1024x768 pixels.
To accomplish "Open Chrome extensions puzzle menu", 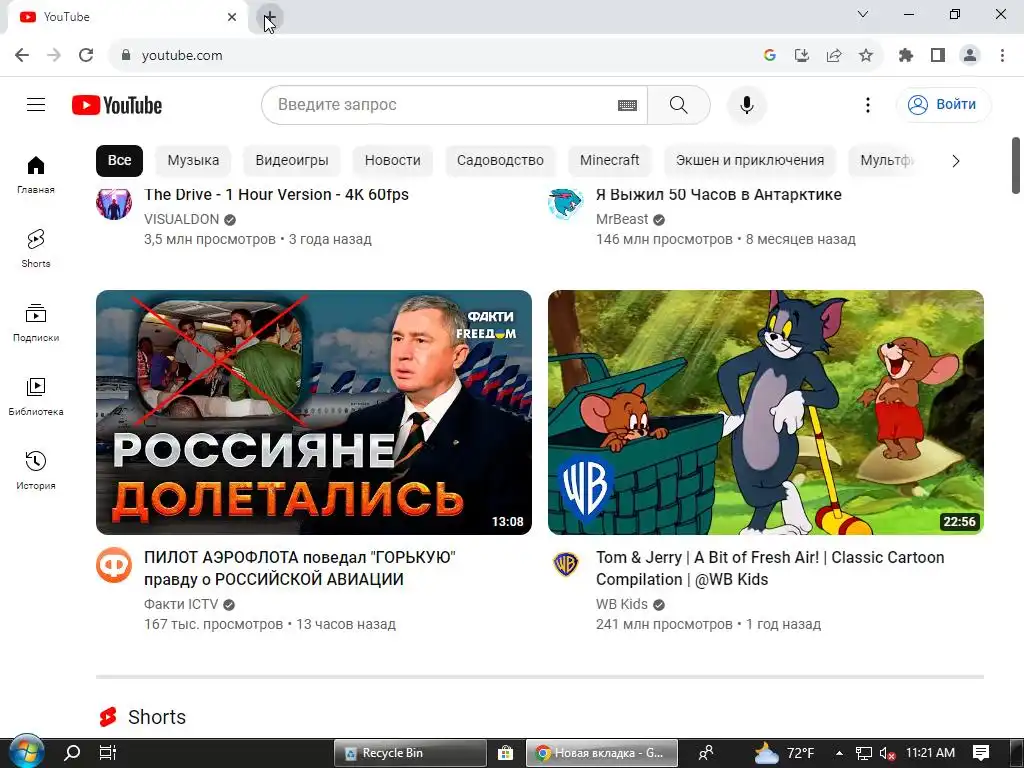I will (x=906, y=56).
